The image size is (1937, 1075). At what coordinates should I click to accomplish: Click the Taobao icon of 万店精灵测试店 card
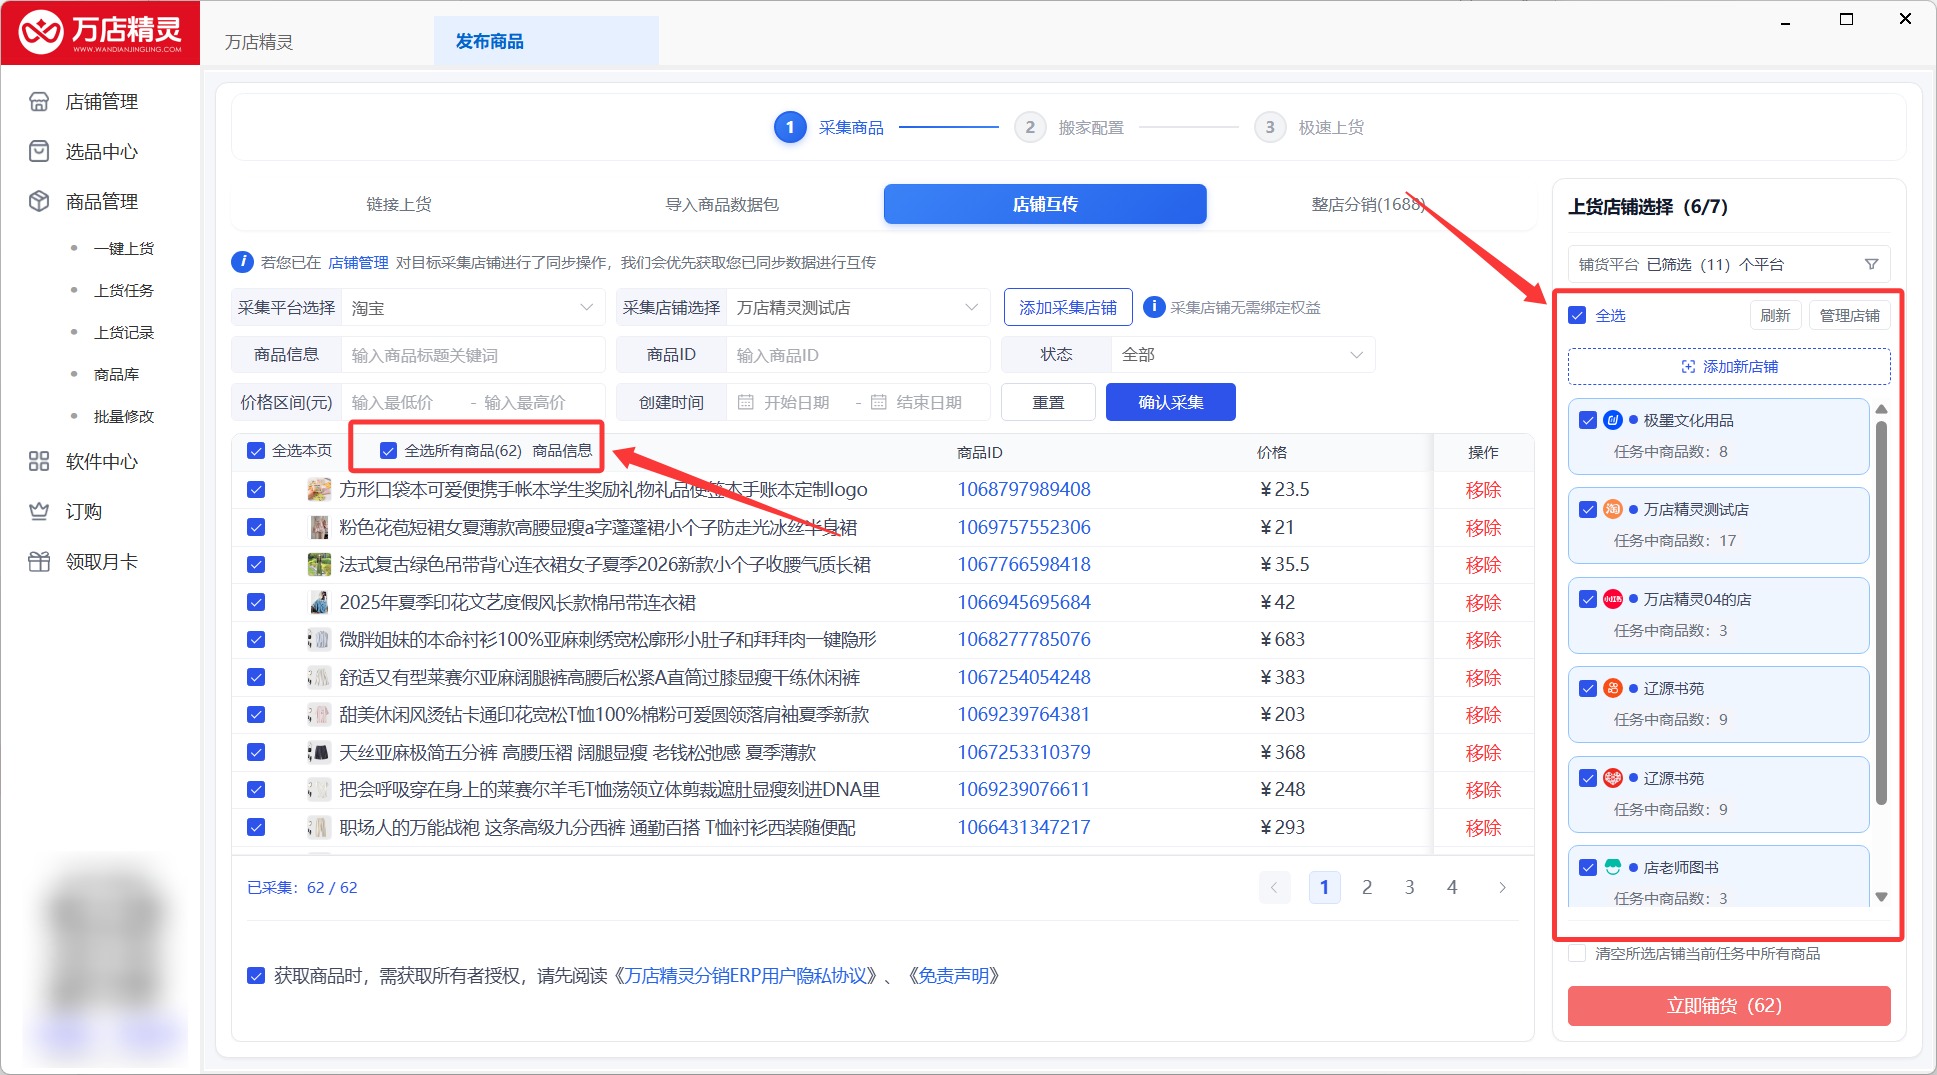click(1613, 509)
